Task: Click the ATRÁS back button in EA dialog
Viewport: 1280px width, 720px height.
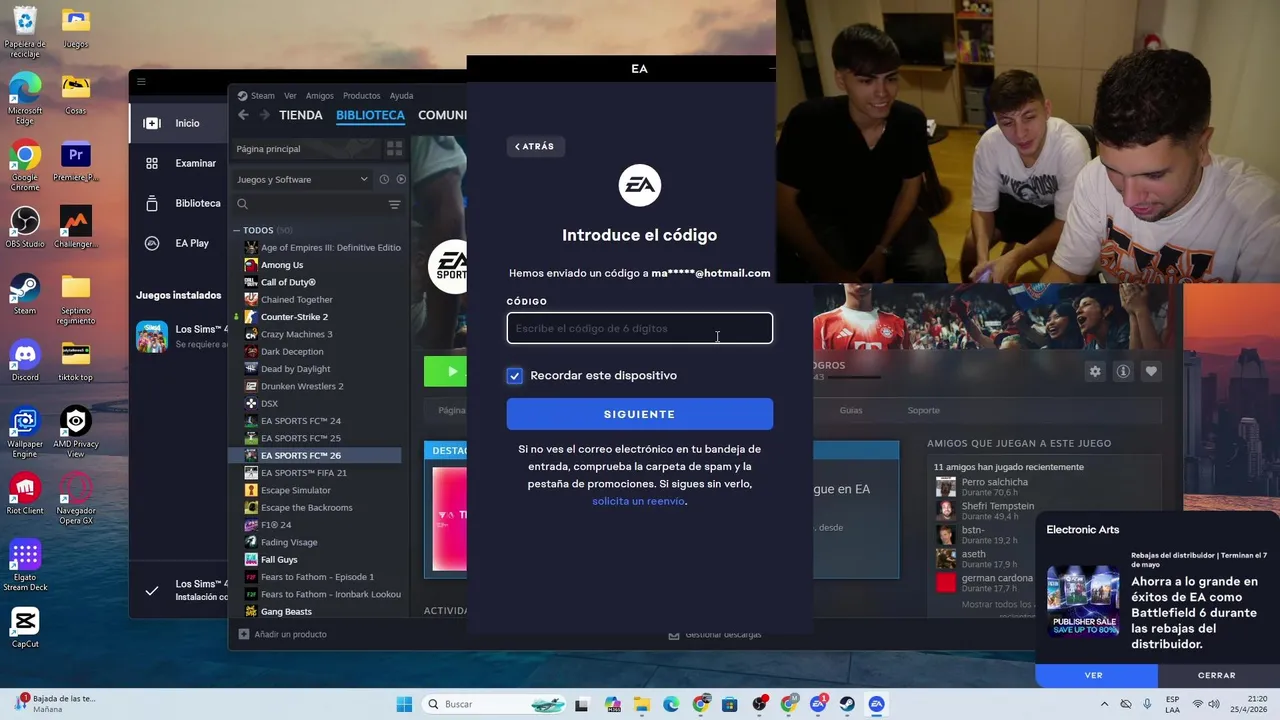Action: tap(535, 146)
